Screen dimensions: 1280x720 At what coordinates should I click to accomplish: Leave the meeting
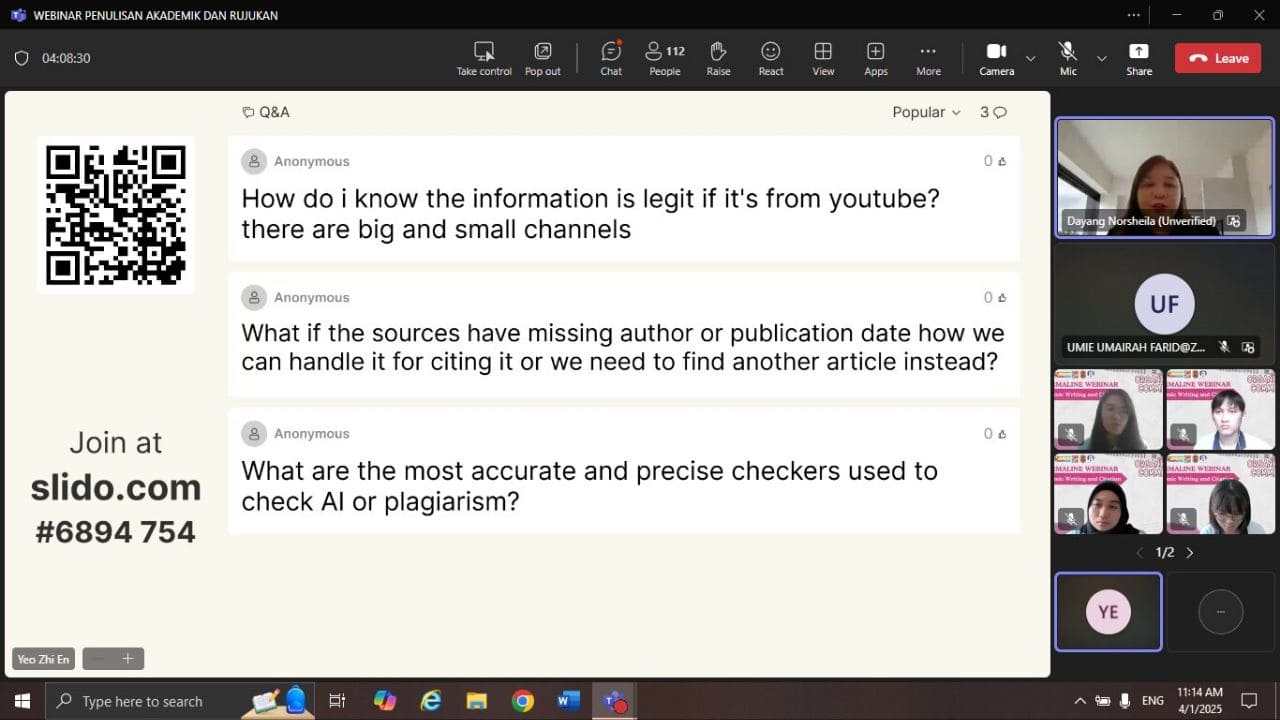(1218, 58)
